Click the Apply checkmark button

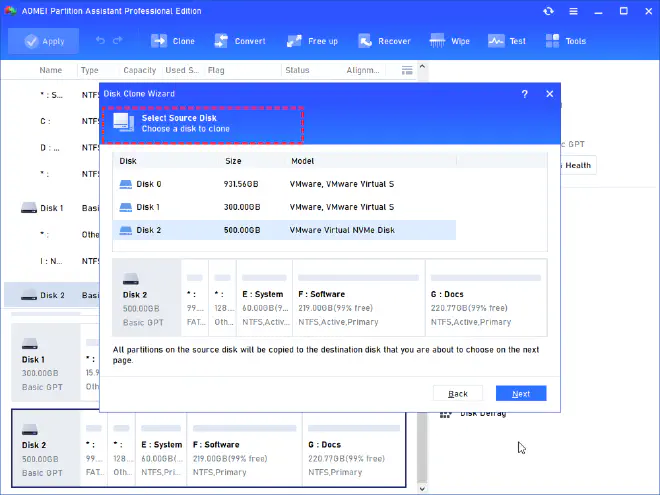(44, 41)
